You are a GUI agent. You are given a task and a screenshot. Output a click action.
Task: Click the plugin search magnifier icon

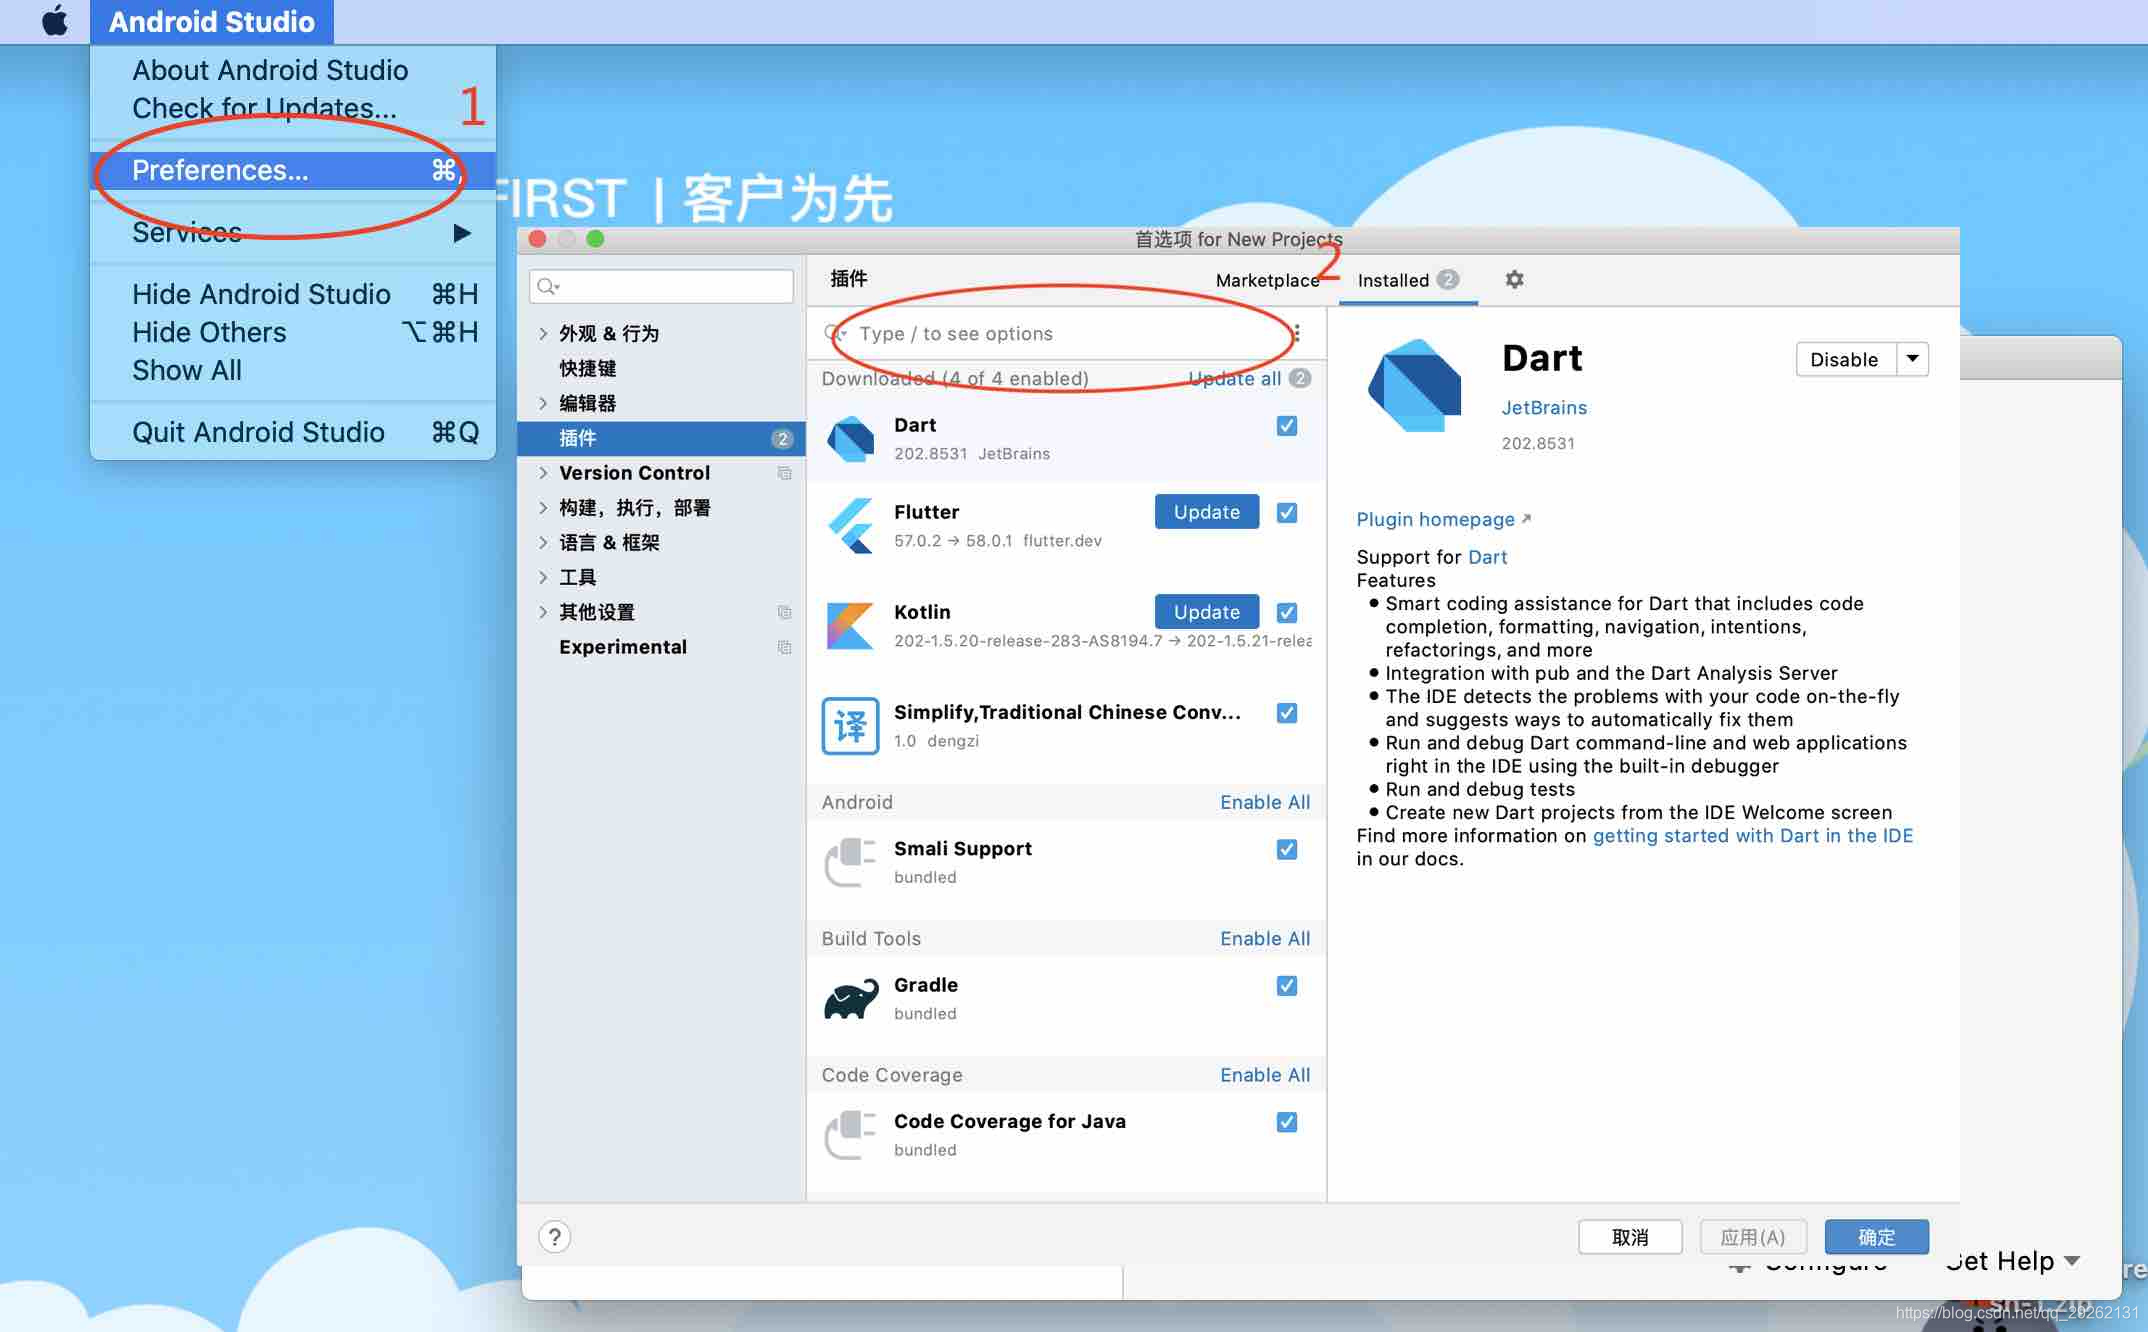835,334
